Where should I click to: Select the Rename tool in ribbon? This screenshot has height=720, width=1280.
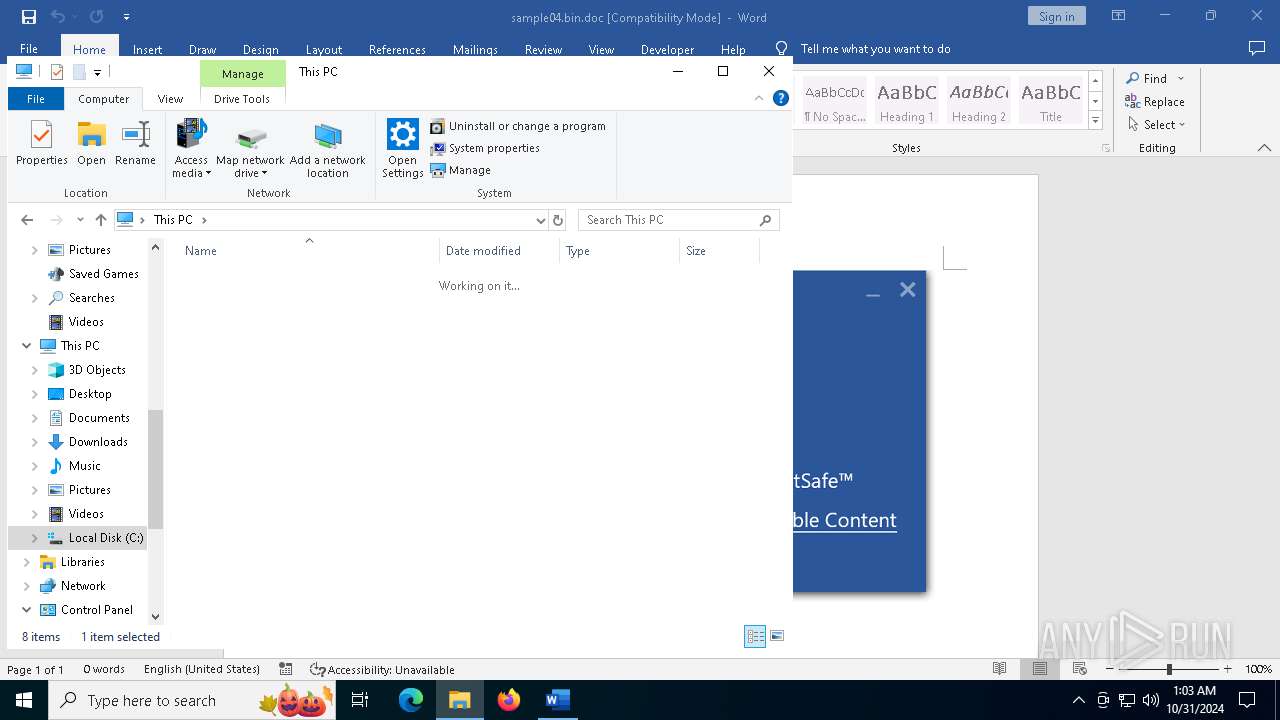pyautogui.click(x=135, y=142)
